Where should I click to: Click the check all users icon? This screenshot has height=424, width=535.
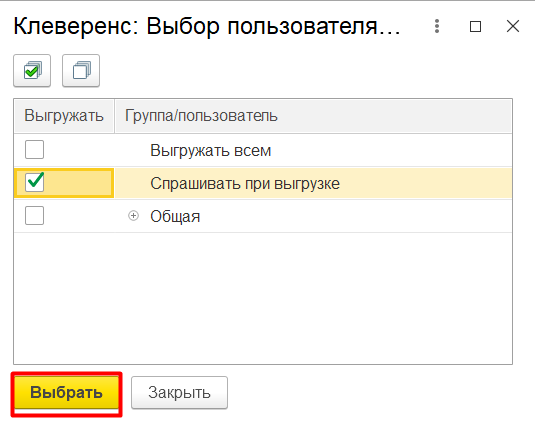[x=32, y=71]
